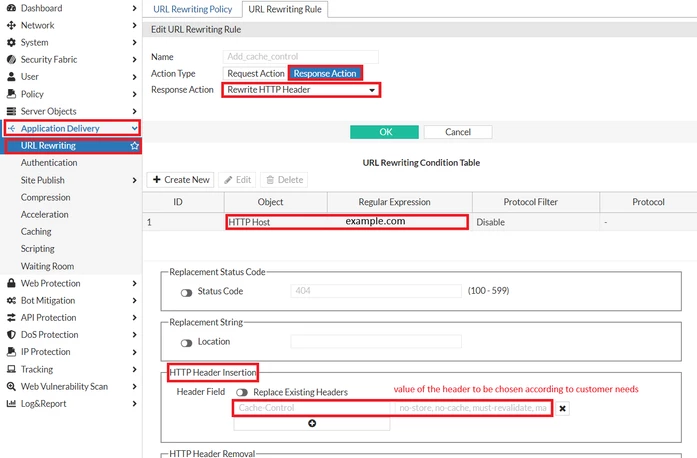Add another header field with plus icon
The height and width of the screenshot is (458, 697).
pyautogui.click(x=312, y=423)
